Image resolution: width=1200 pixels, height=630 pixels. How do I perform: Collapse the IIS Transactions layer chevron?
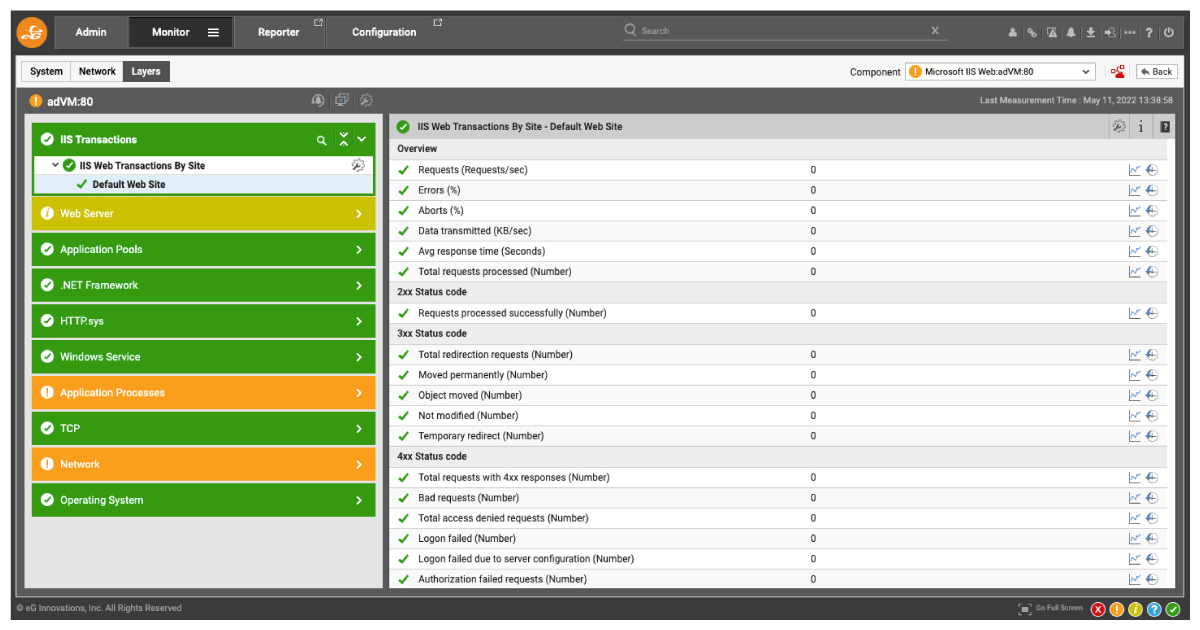point(362,140)
